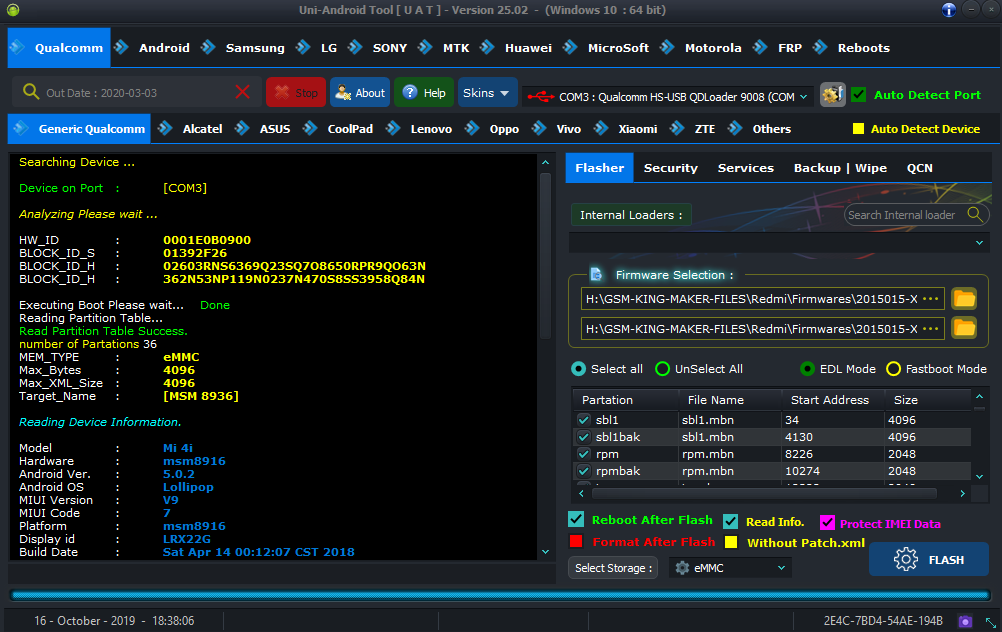Click the firmware selection file icon
The height and width of the screenshot is (632, 1002).
click(596, 275)
